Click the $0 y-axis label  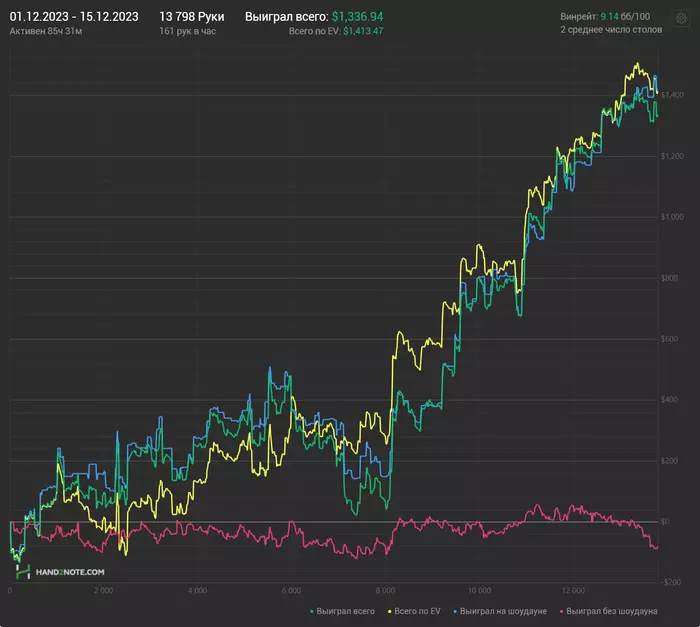(665, 522)
